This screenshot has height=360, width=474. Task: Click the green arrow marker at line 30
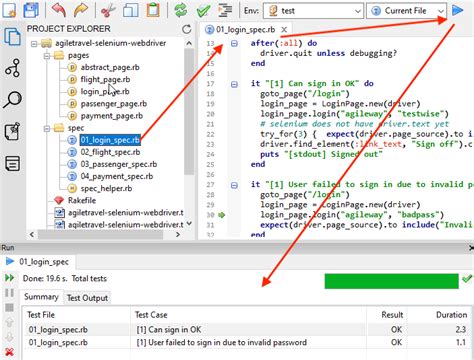coord(222,215)
